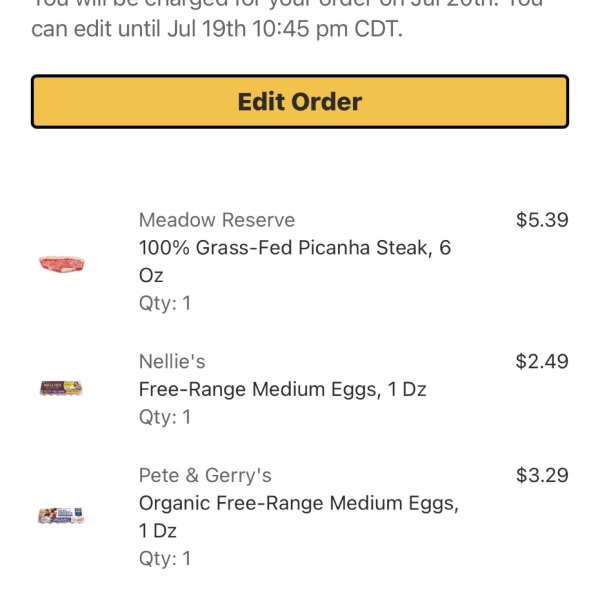Tap the '1 Dz' line of the organic eggs
600x600 pixels.
click(158, 531)
